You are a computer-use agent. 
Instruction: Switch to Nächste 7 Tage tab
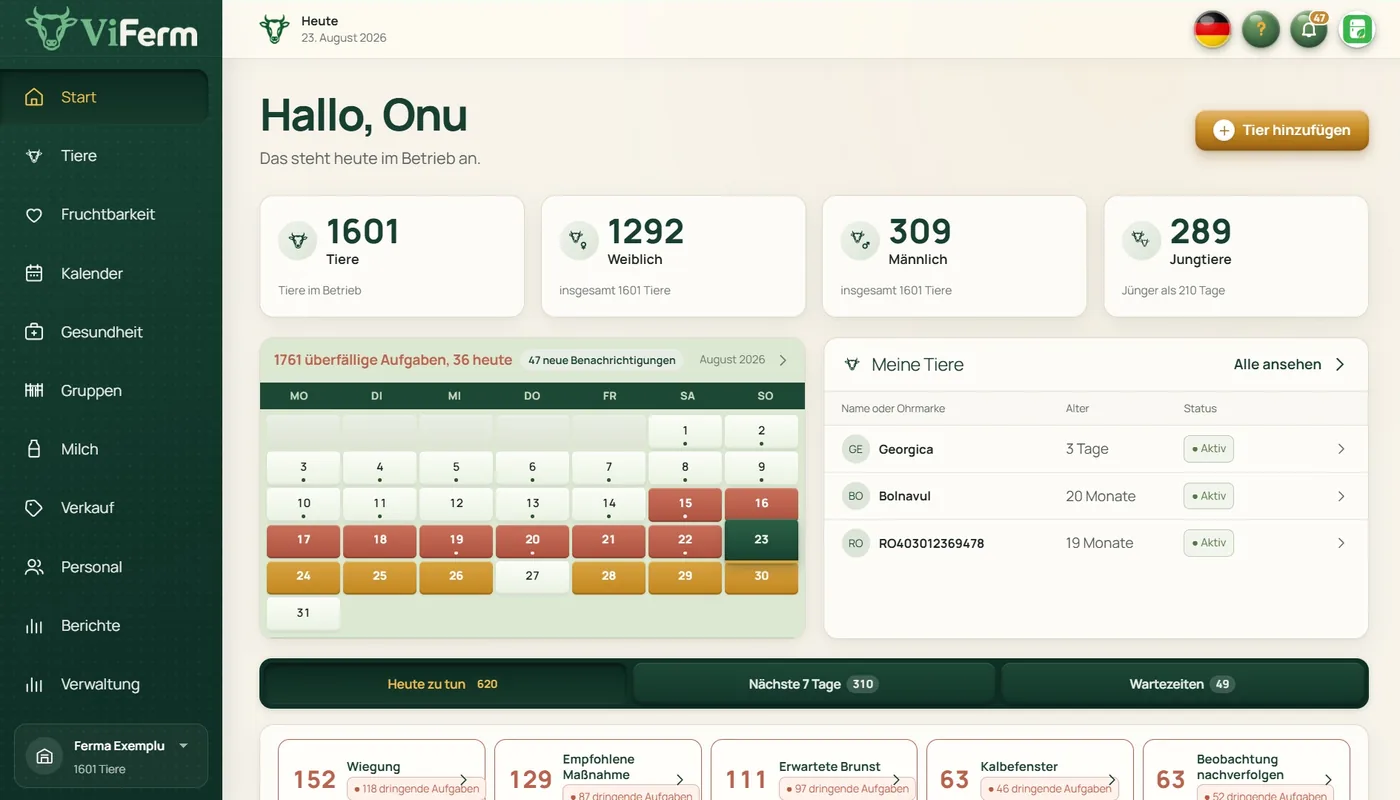(813, 684)
